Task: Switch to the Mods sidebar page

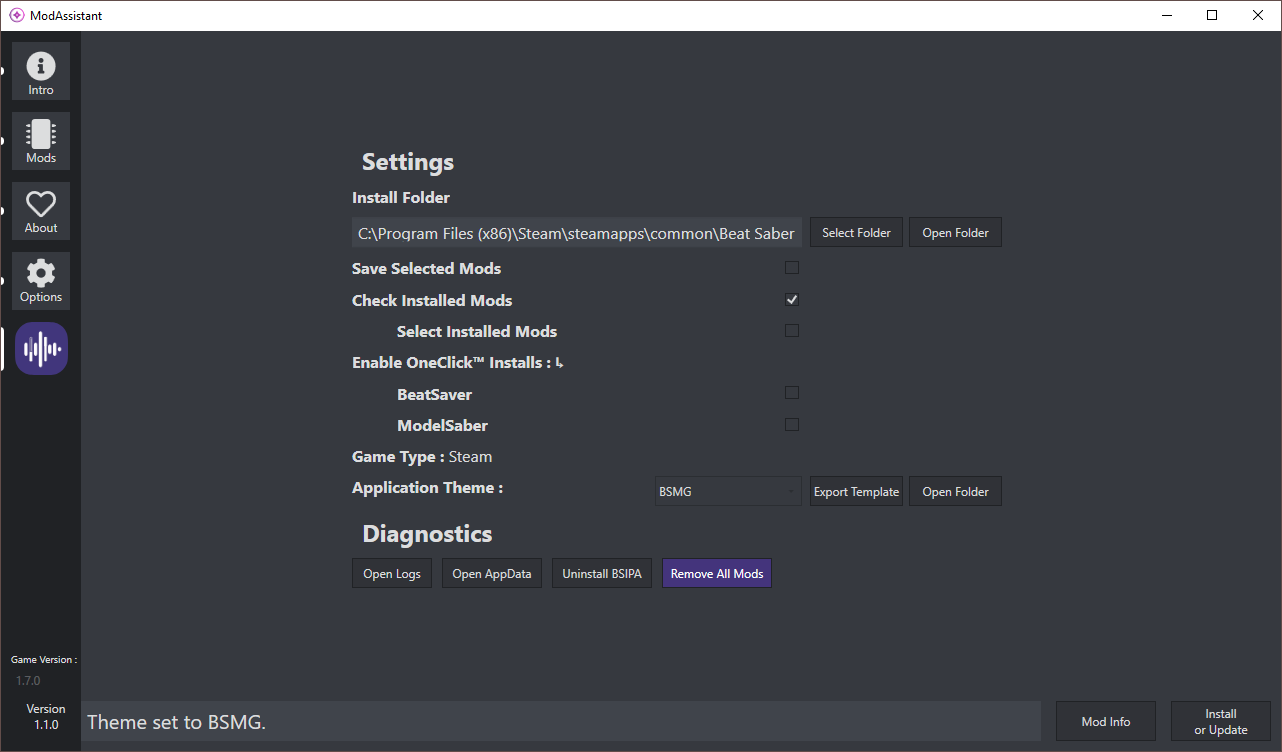Action: 41,141
